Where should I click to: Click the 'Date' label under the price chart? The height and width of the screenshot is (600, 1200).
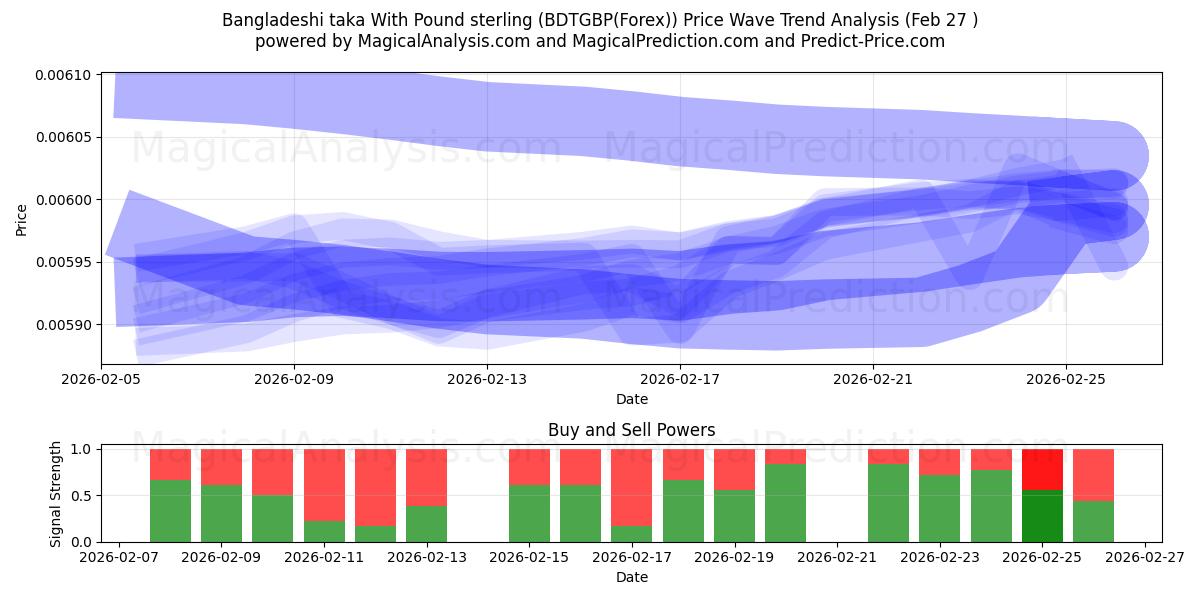point(631,399)
